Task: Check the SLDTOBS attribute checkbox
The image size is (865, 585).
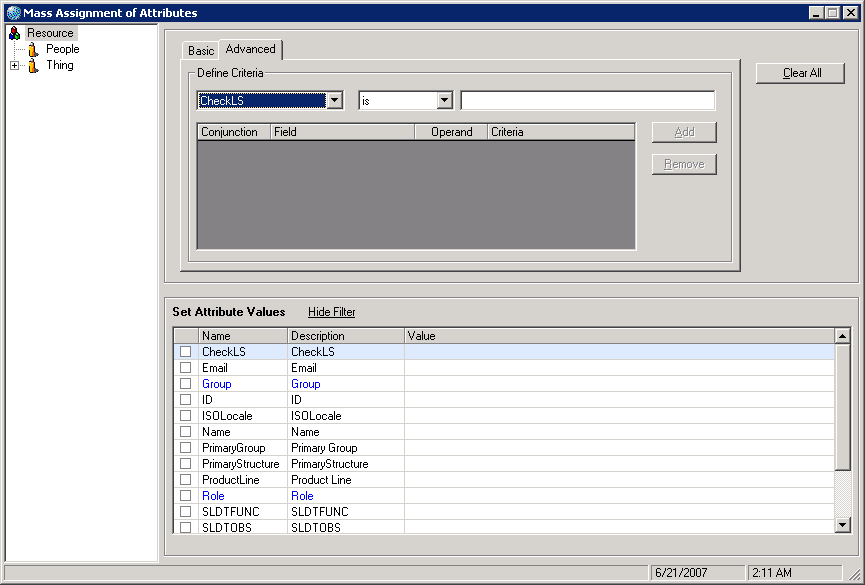Action: pos(185,528)
